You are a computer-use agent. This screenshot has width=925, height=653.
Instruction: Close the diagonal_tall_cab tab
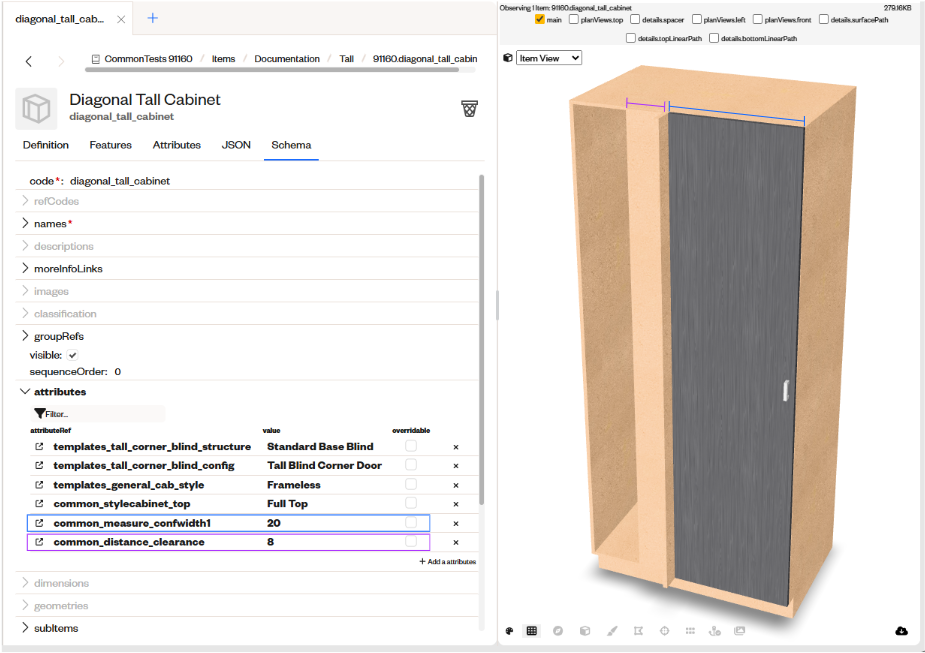click(x=121, y=19)
